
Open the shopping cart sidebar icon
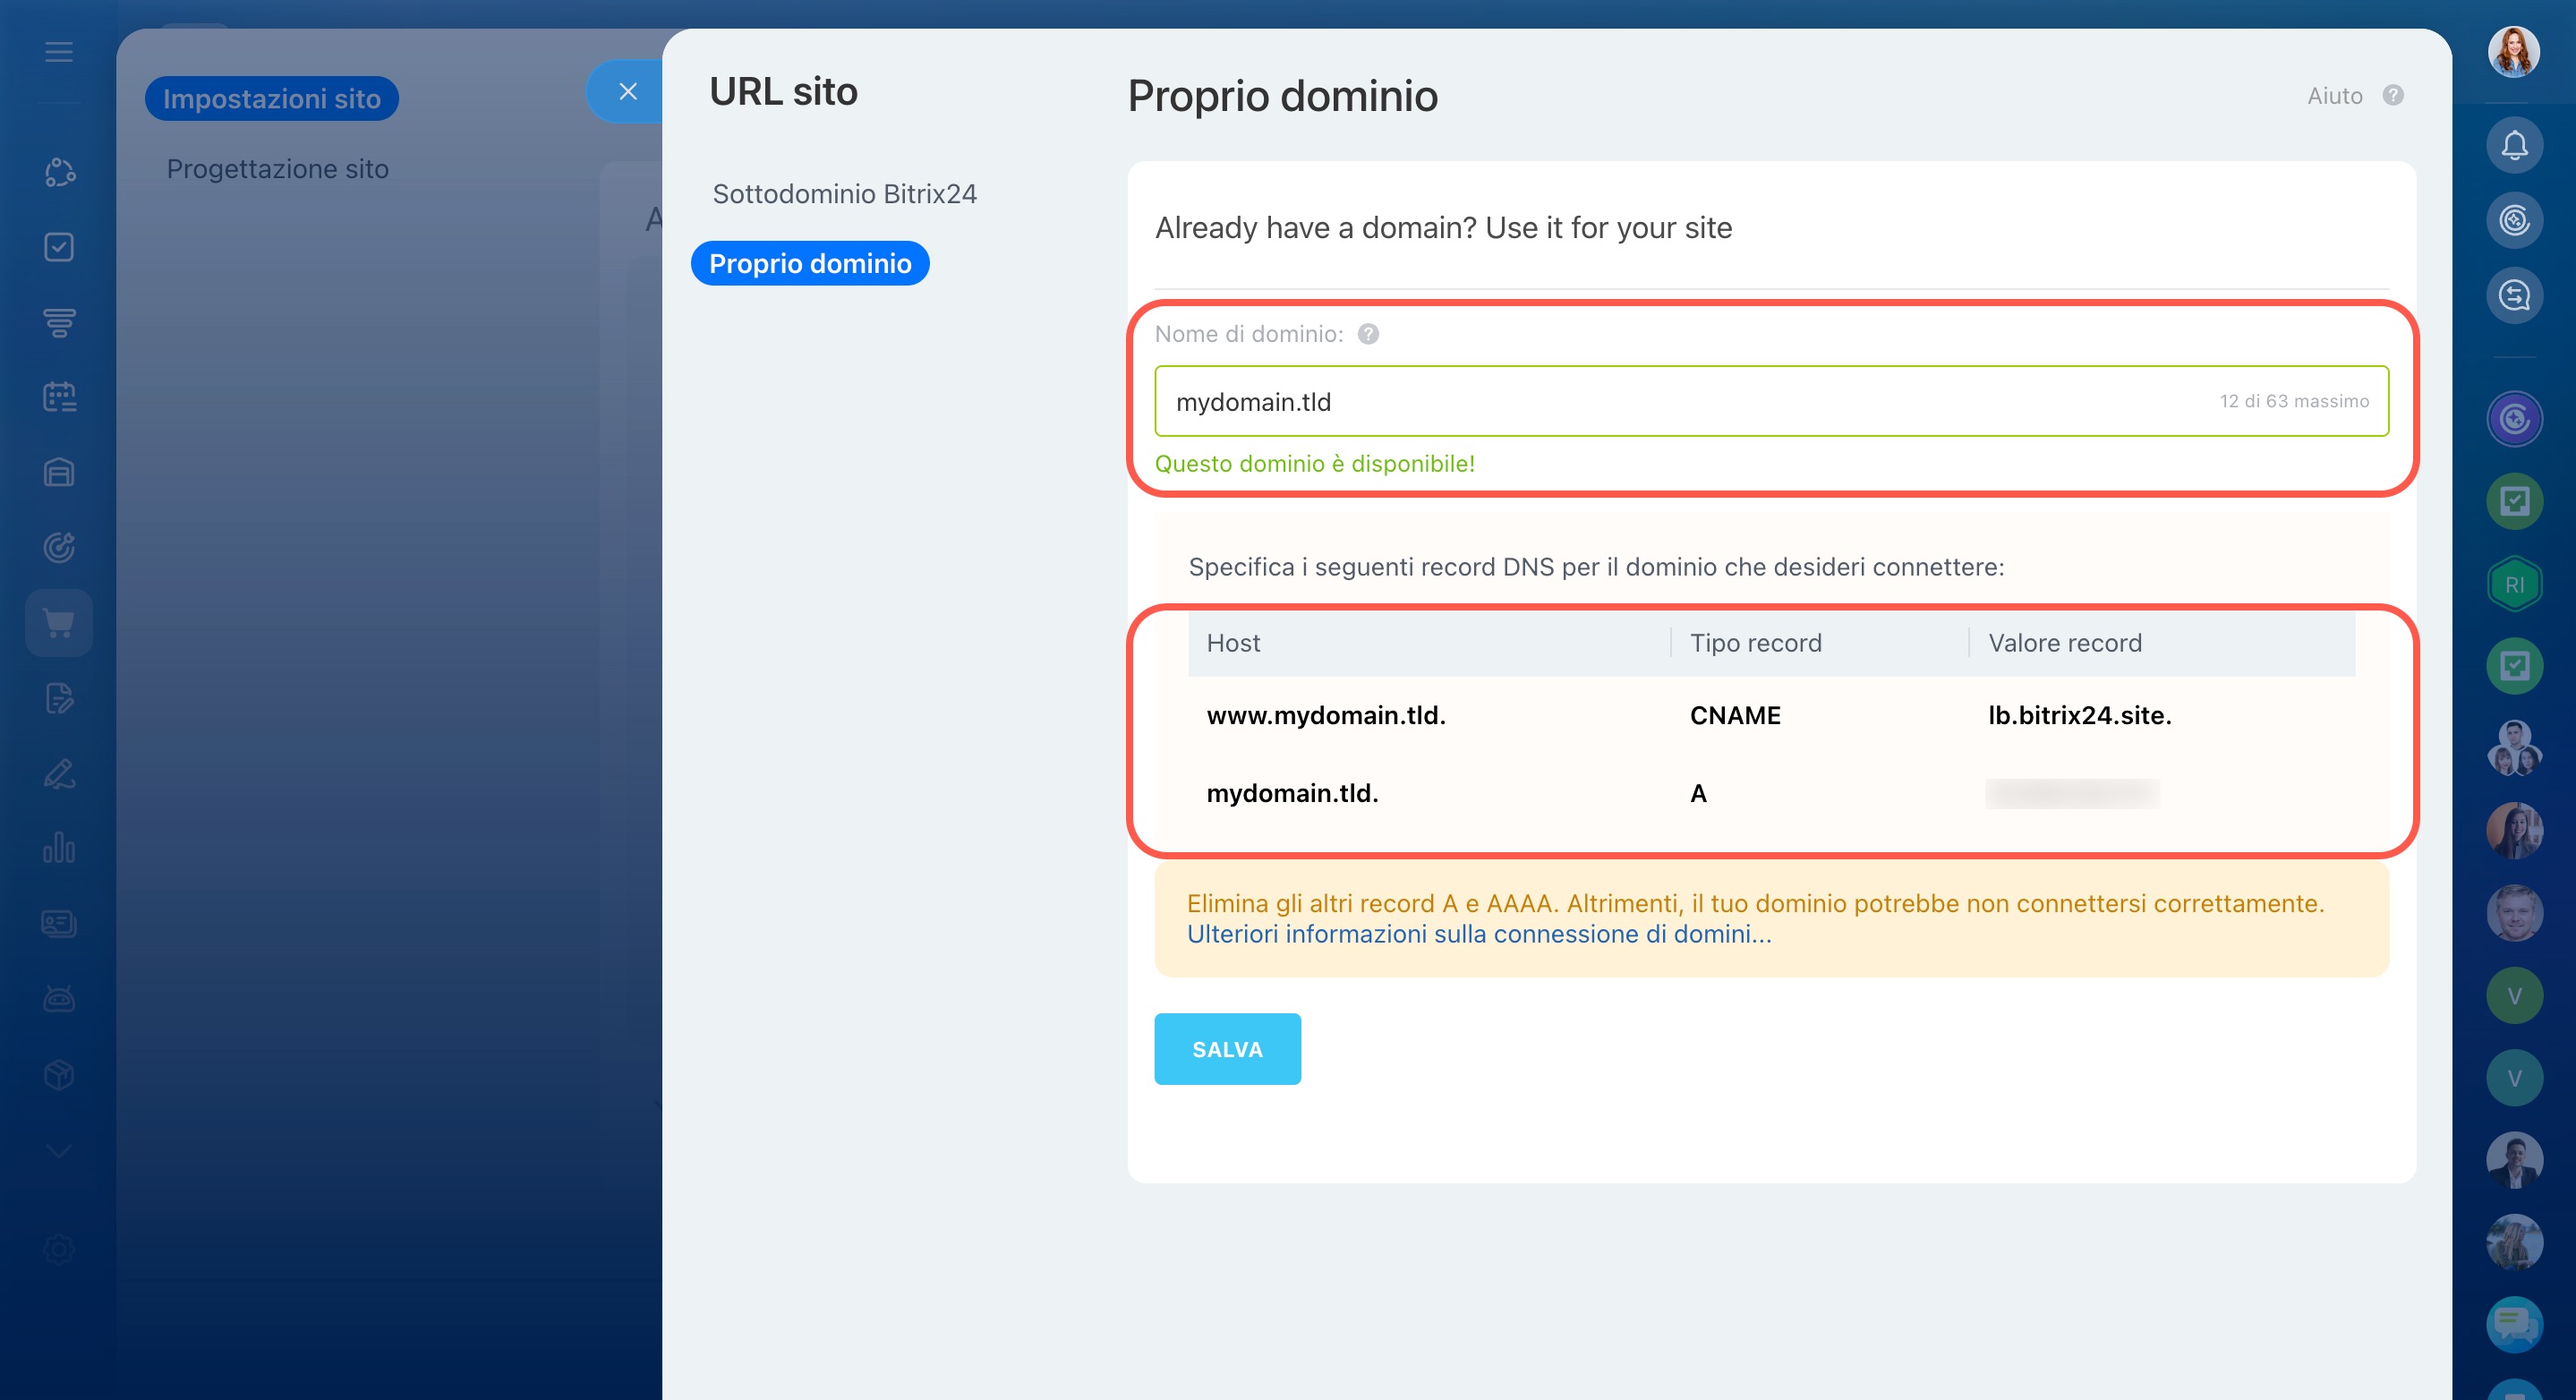(x=59, y=623)
